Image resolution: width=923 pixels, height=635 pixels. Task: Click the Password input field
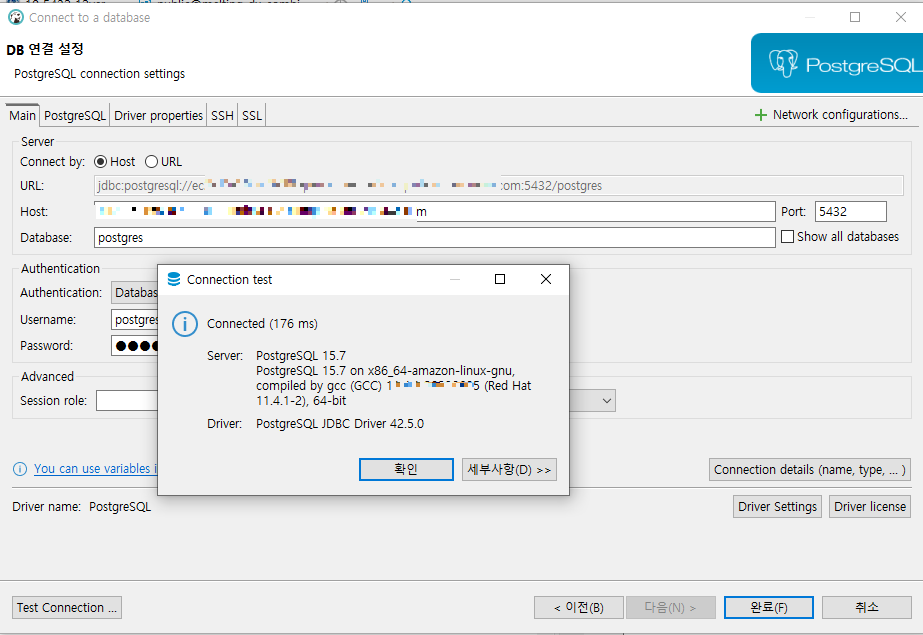click(x=135, y=345)
